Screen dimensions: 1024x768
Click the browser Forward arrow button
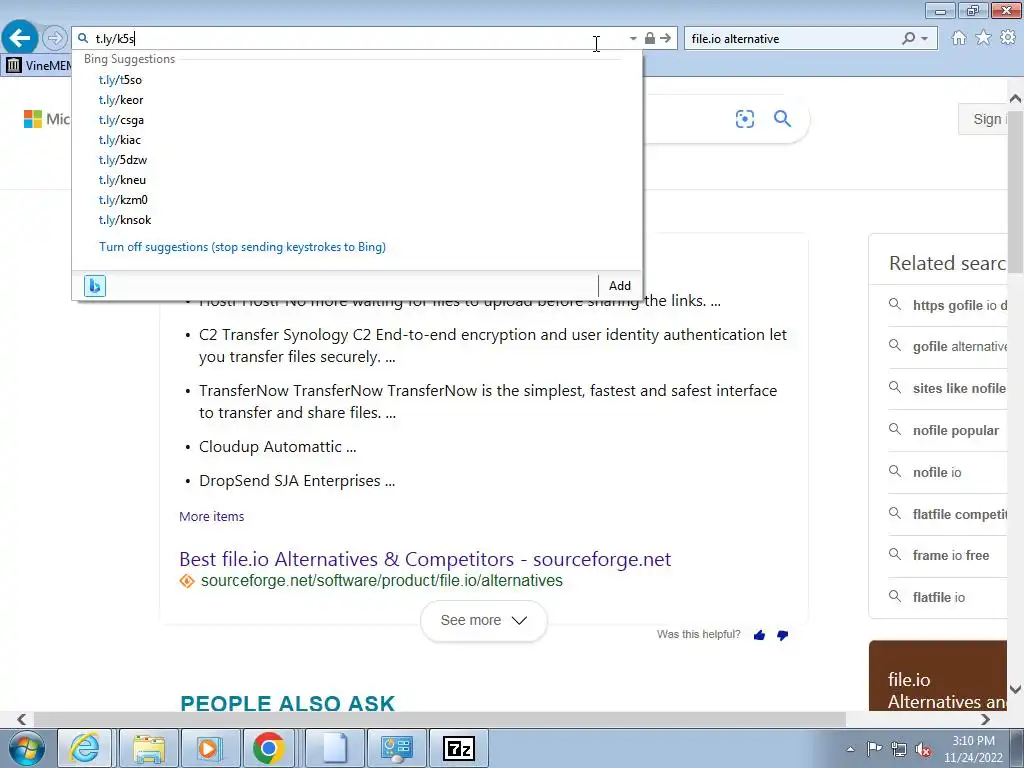pos(55,38)
